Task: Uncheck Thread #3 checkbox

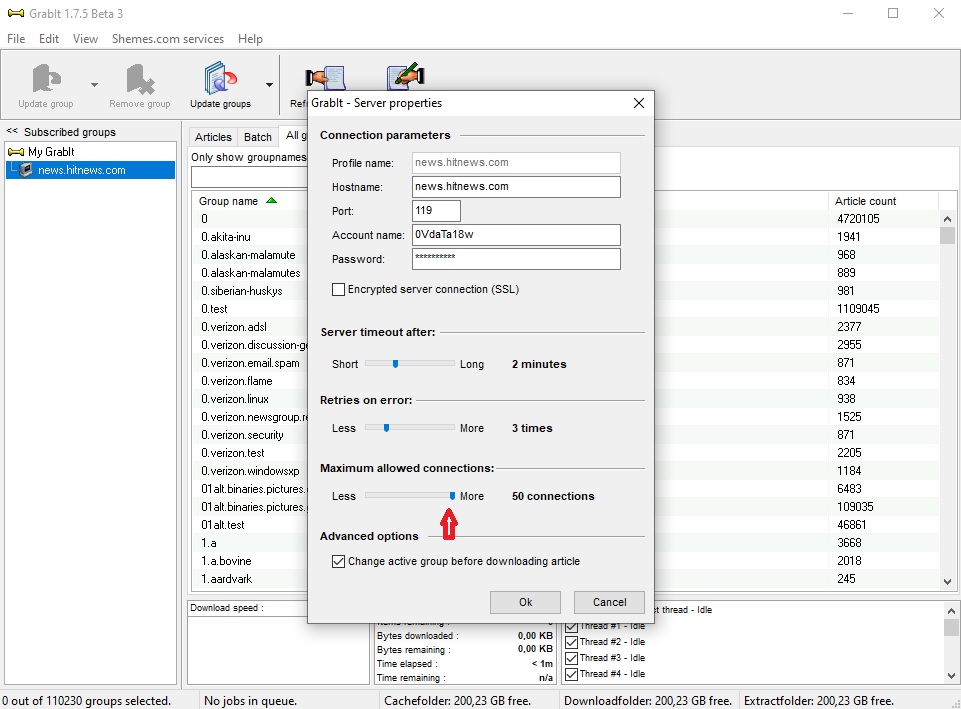Action: click(571, 658)
